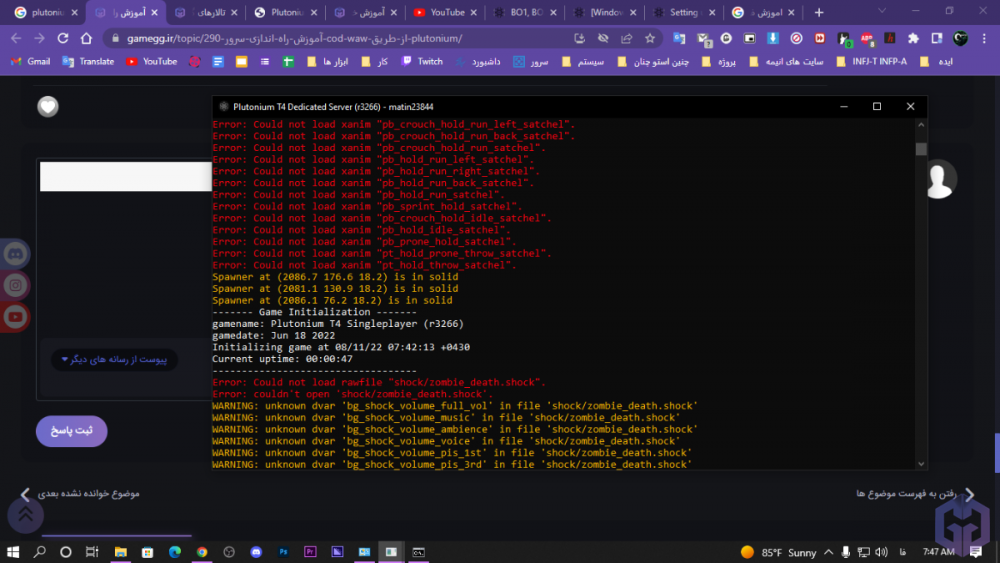Click the red YouTube side icon

(15, 318)
